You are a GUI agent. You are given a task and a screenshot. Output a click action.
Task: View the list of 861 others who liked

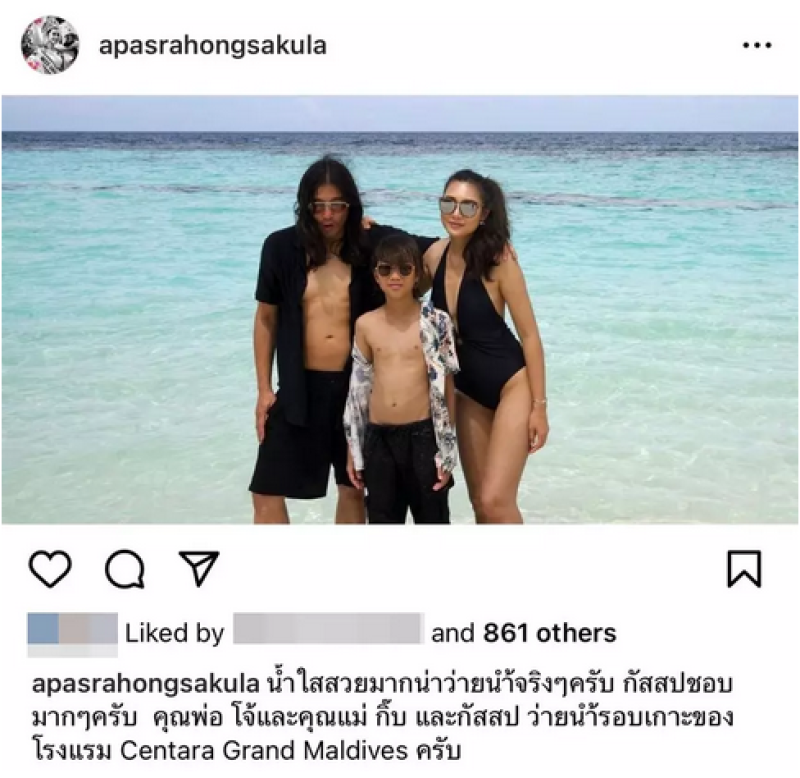549,633
